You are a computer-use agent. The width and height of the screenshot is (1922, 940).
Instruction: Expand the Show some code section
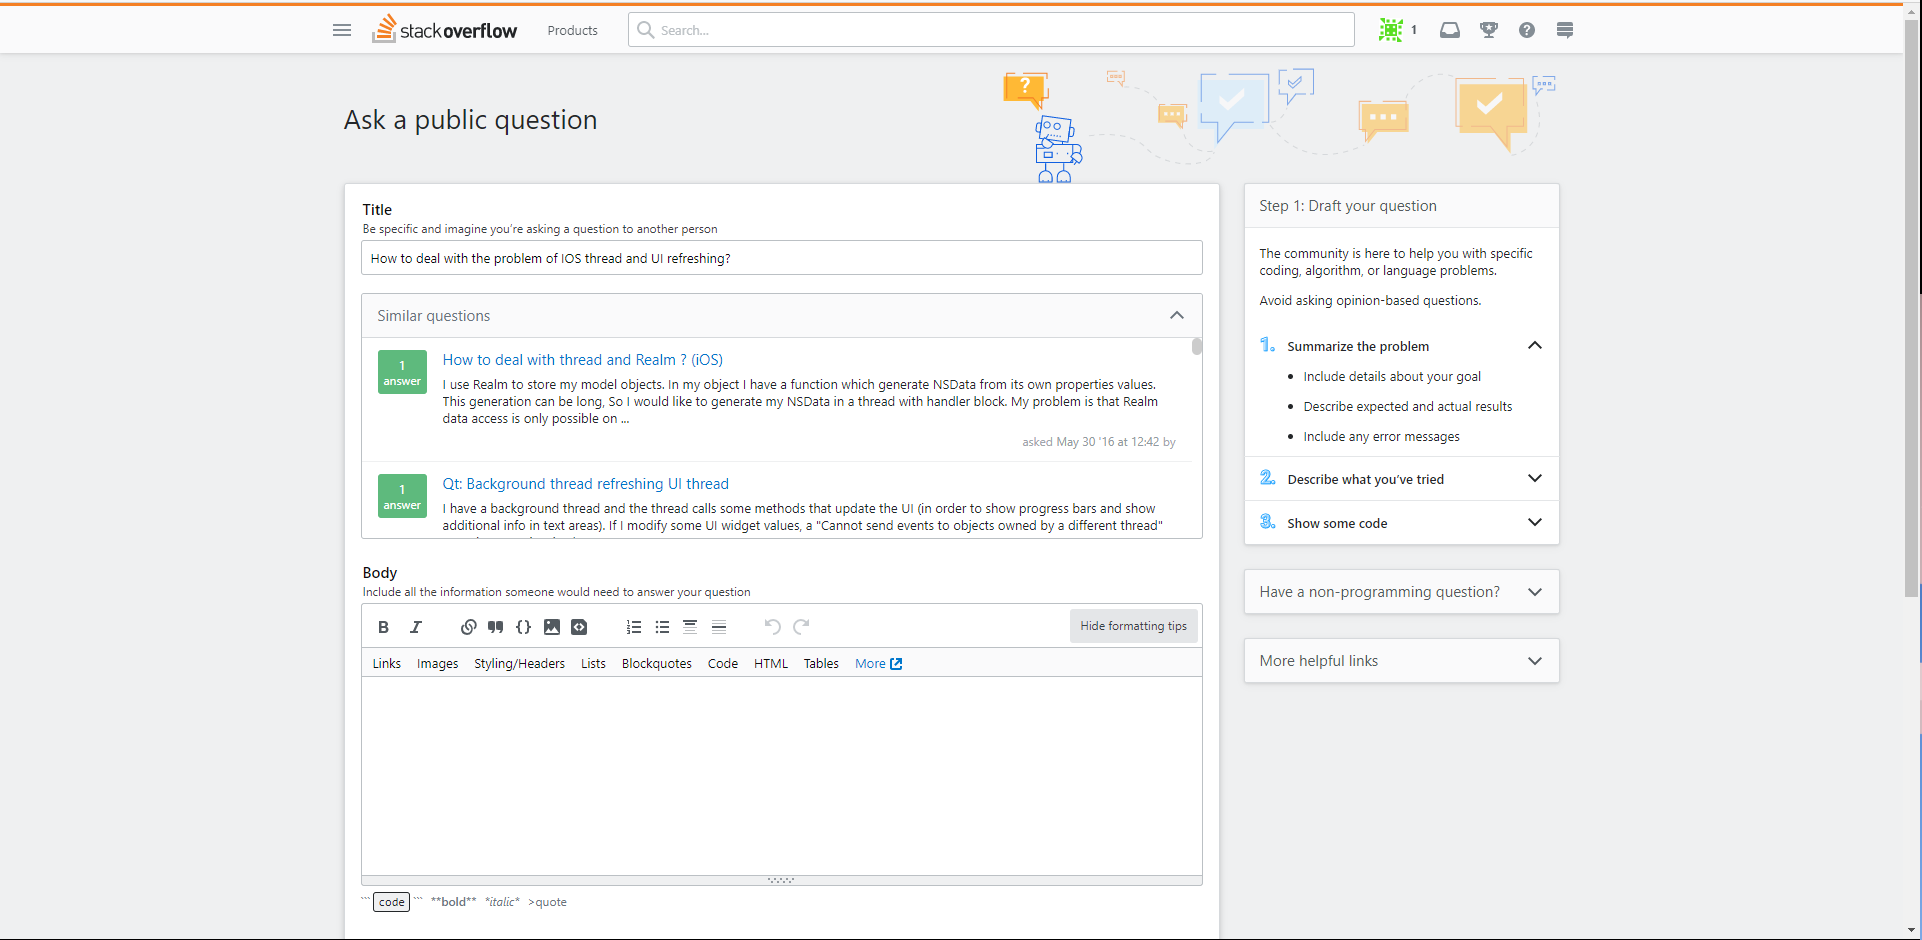(1535, 523)
